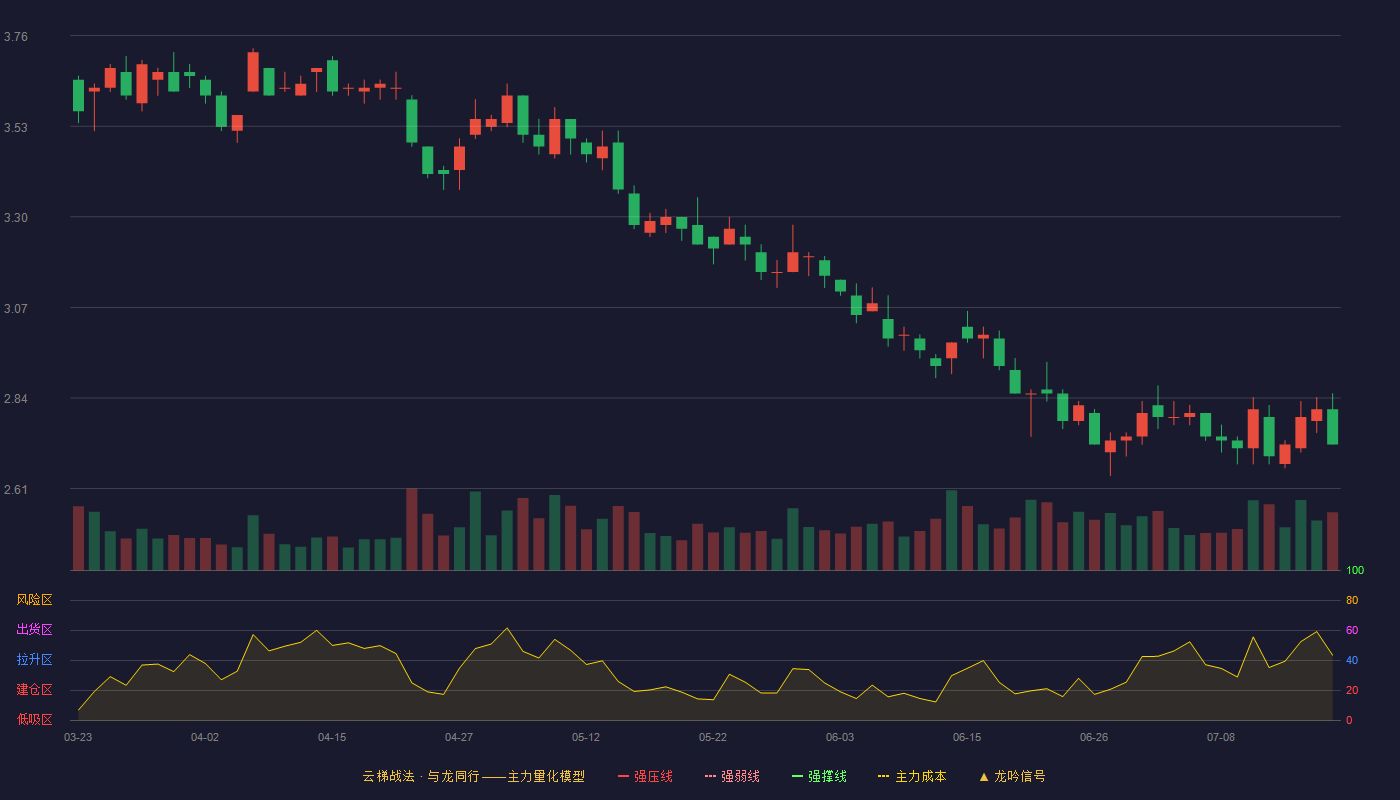
Task: Click the 龙吟信号 triangle legend icon
Action: pyautogui.click(x=984, y=776)
